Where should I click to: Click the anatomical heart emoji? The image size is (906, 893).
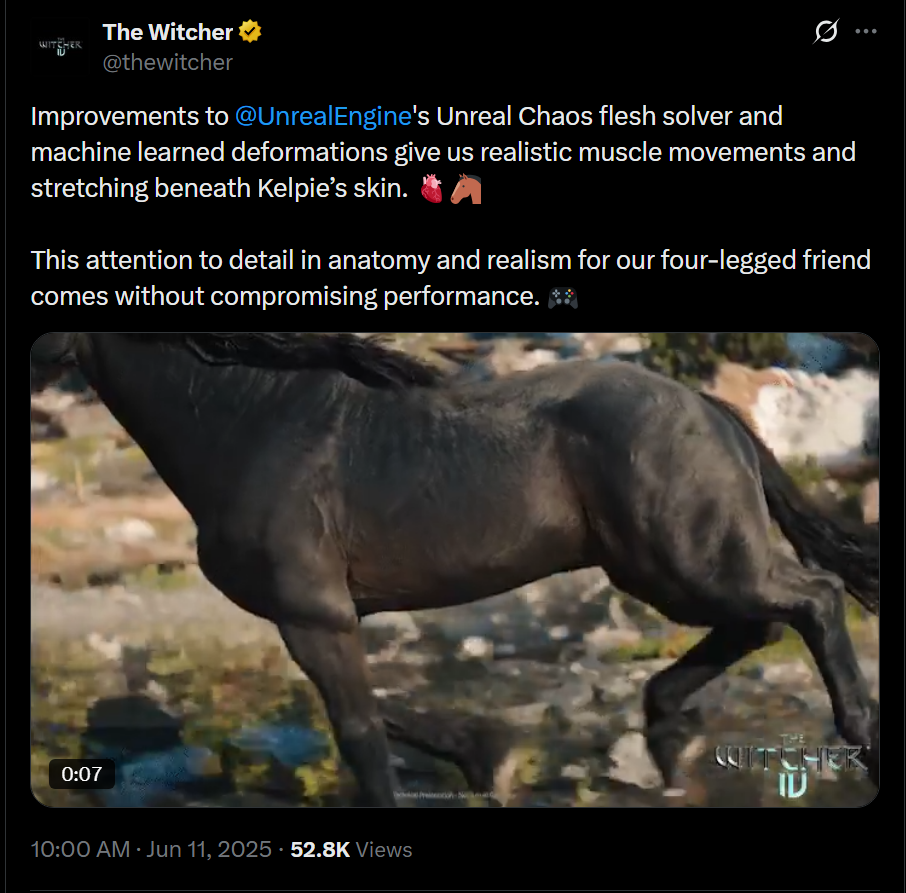tap(430, 189)
